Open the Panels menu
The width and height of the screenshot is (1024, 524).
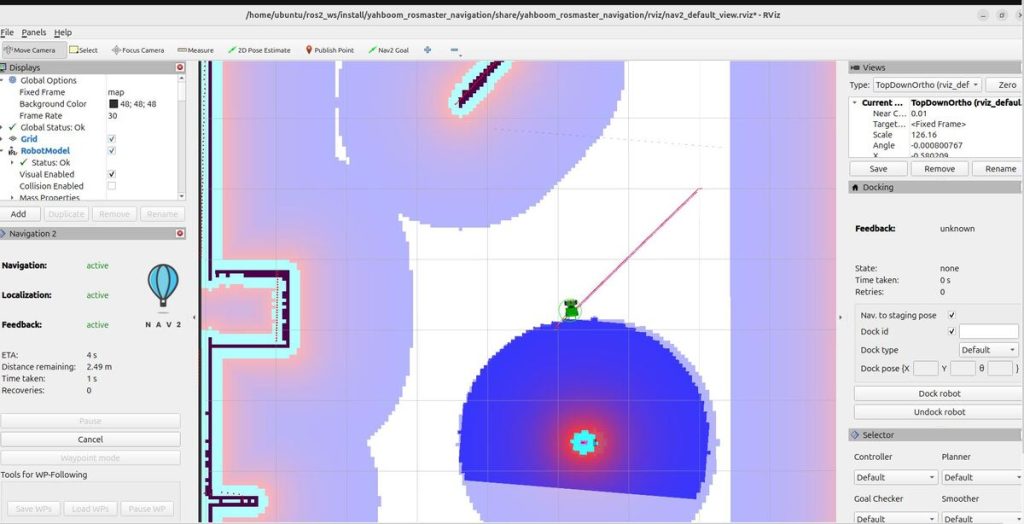(34, 32)
